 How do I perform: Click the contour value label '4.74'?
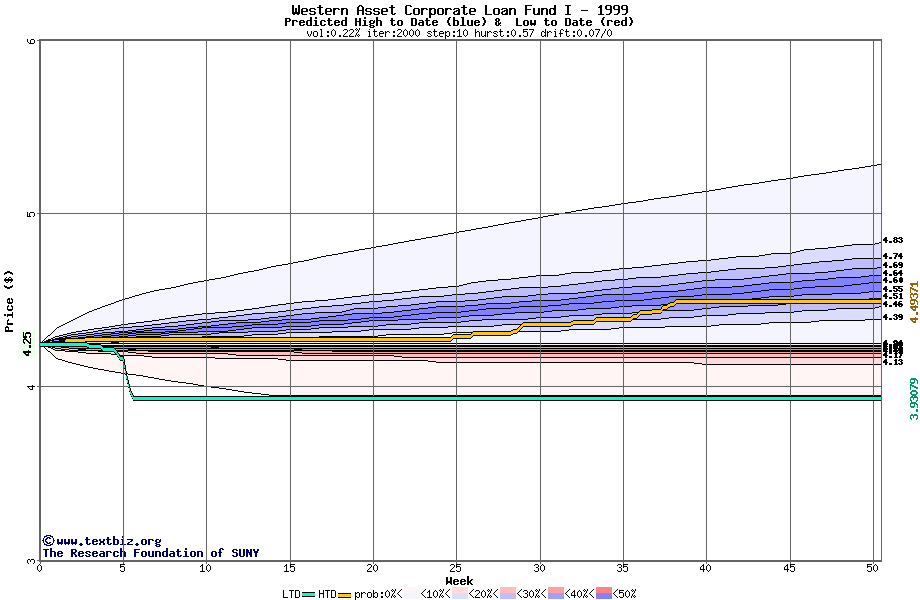point(893,256)
